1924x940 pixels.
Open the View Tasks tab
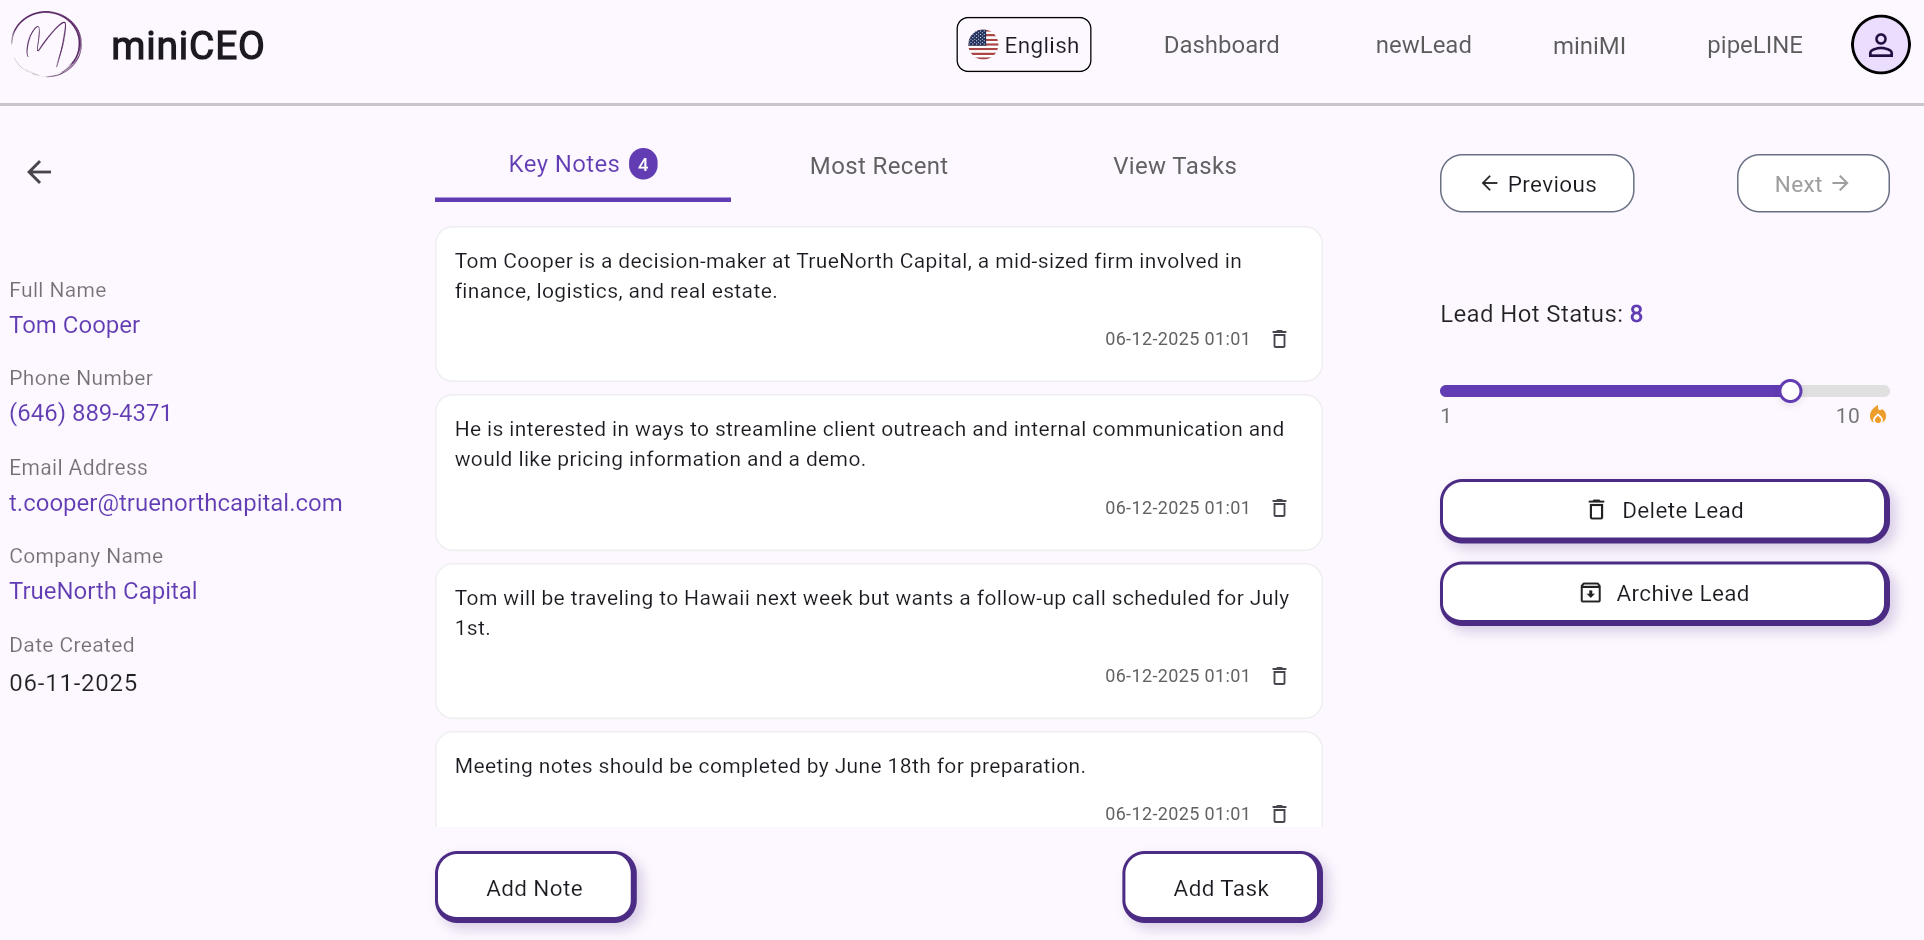point(1174,166)
